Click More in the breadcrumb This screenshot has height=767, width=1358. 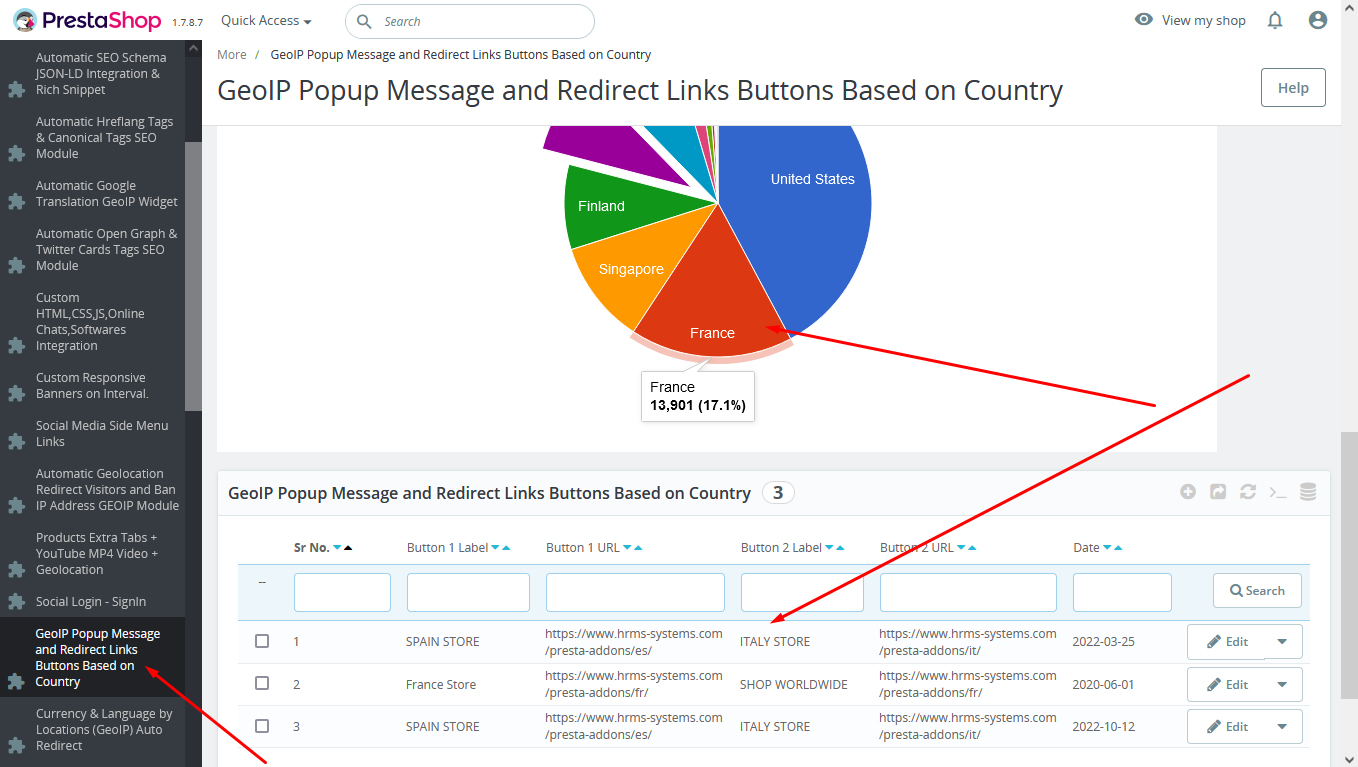point(232,54)
